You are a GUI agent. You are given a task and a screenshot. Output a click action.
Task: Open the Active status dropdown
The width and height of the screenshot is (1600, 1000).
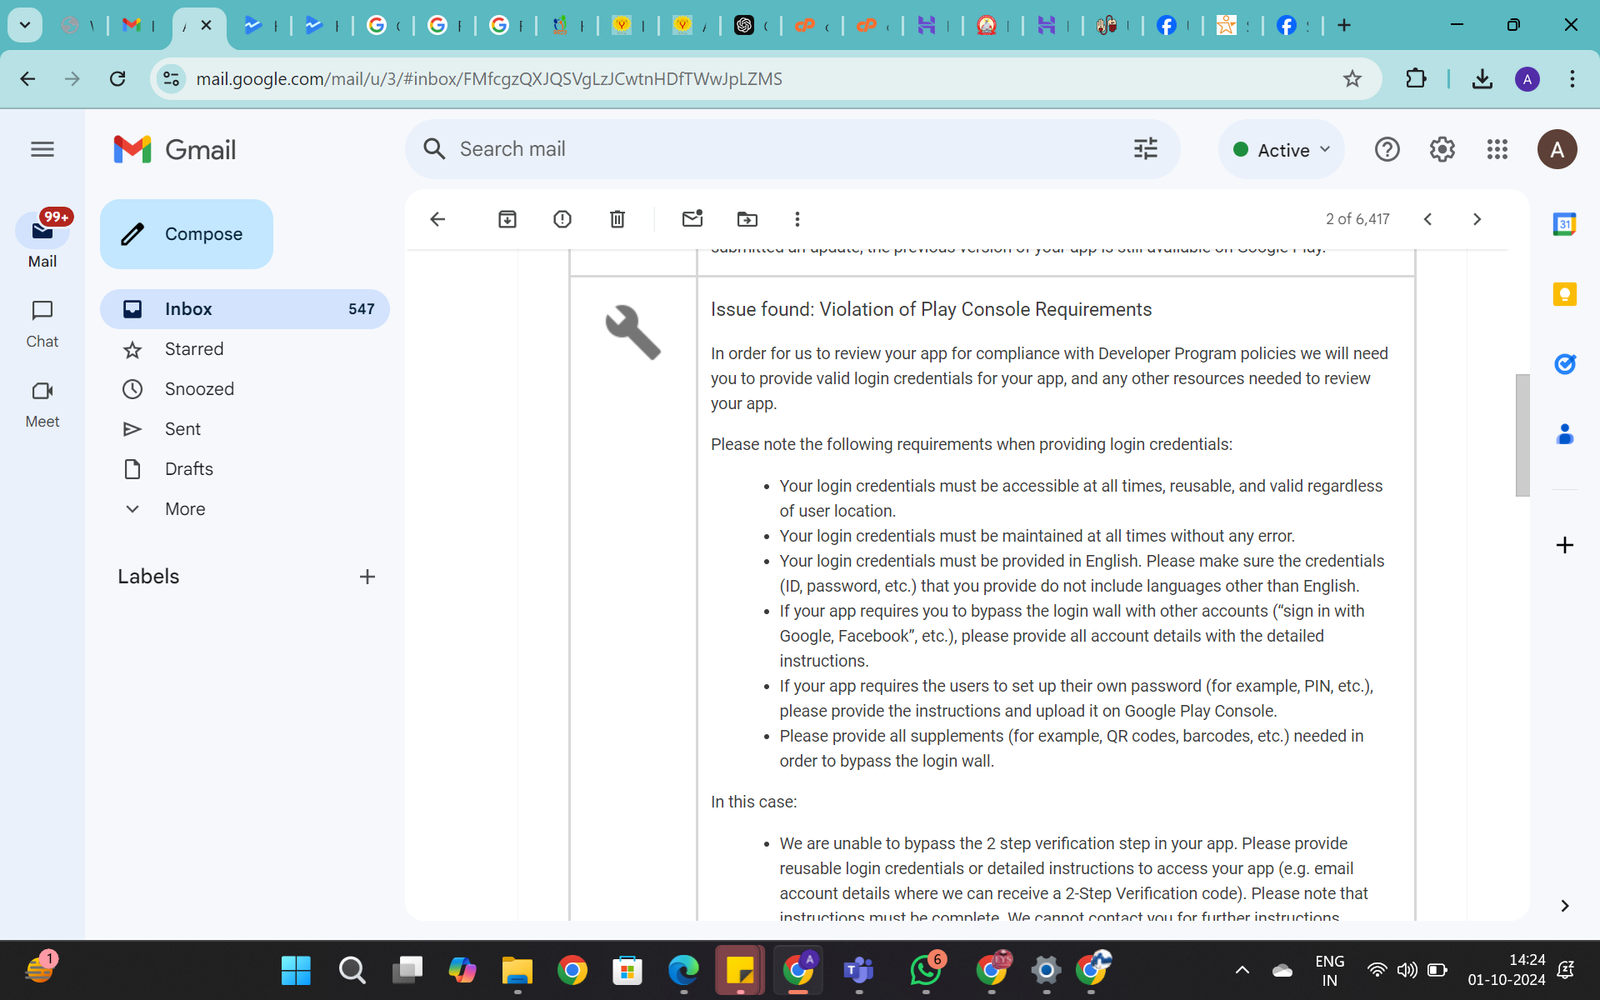1281,149
